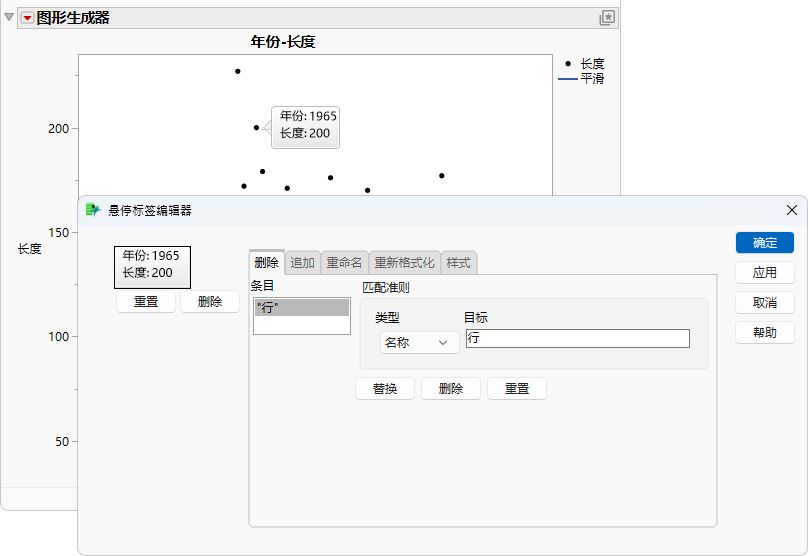808x556 pixels.
Task: Select the "行" entry in 条目 list
Action: [x=302, y=308]
